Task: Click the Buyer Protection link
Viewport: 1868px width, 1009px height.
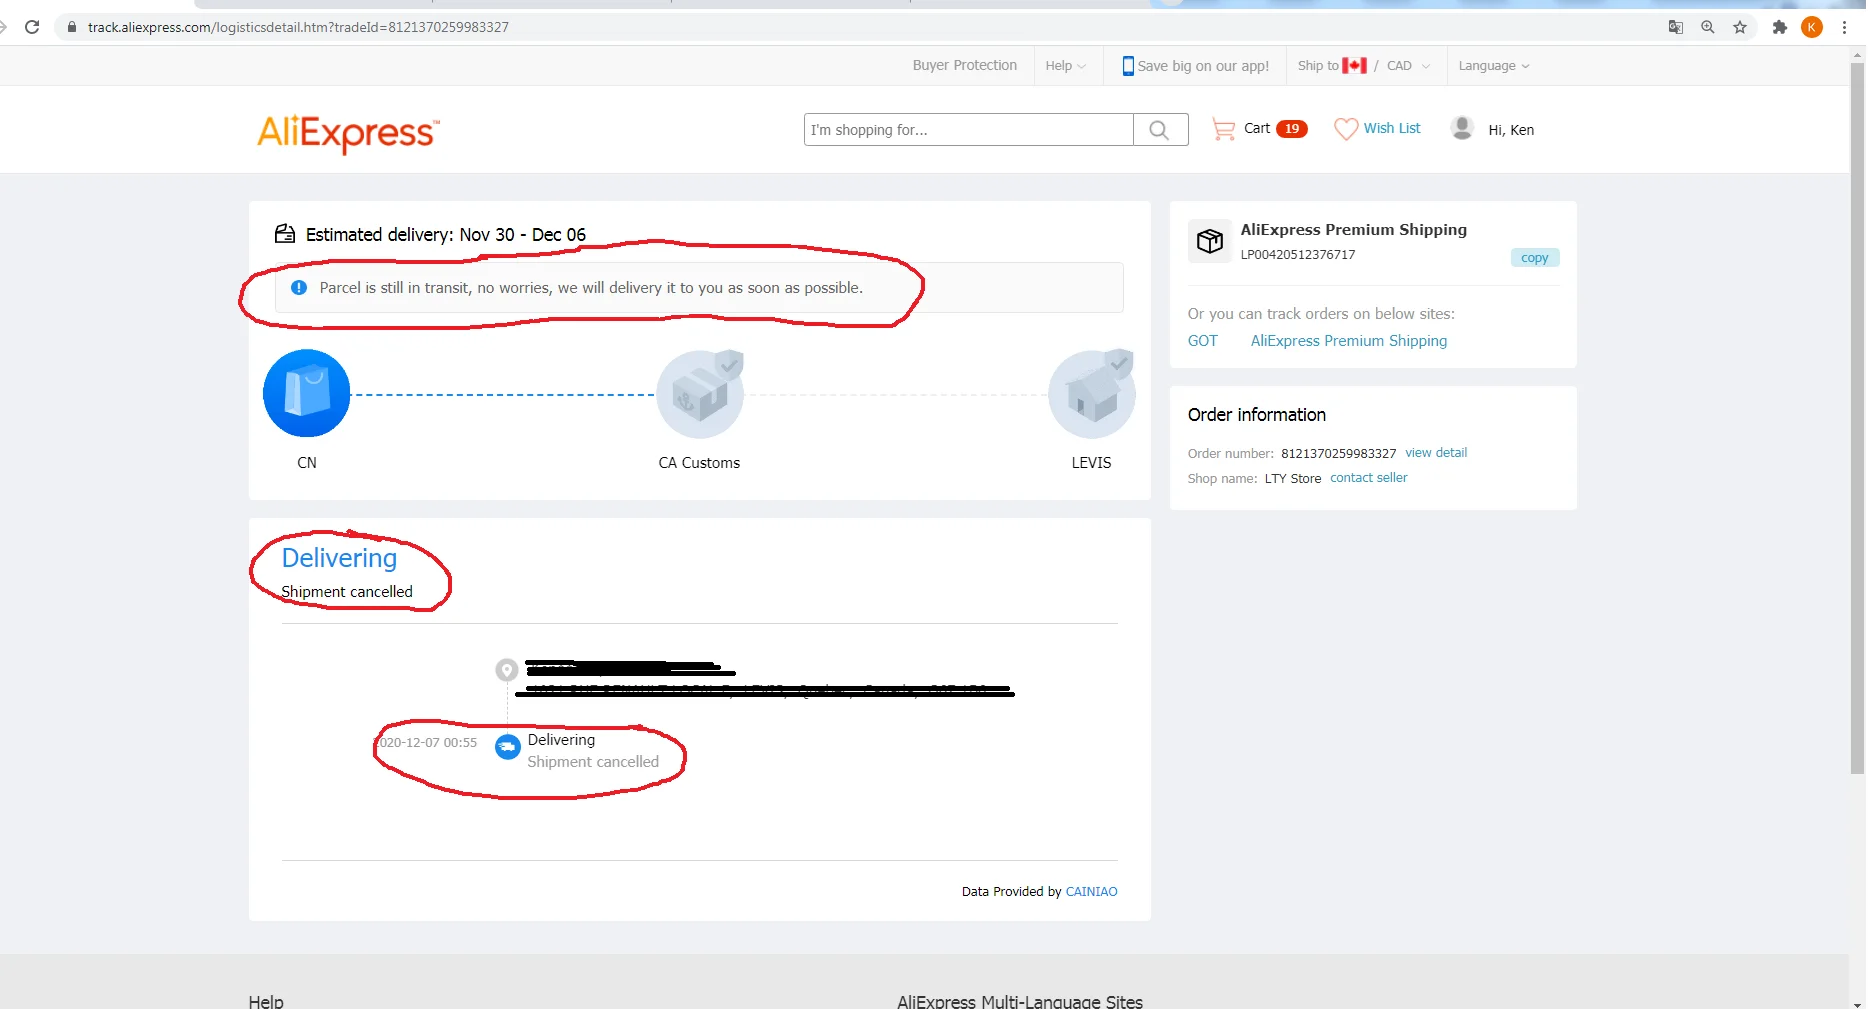Action: [965, 65]
